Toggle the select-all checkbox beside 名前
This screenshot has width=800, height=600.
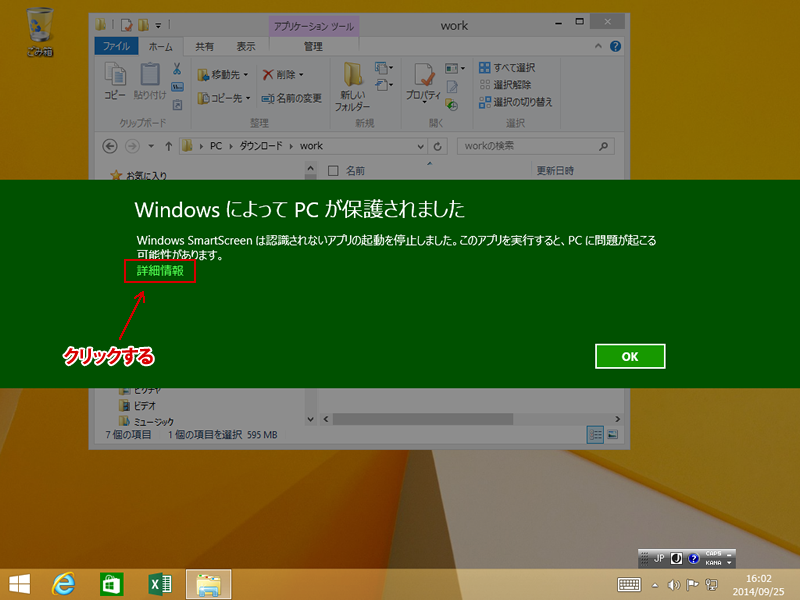[333, 171]
